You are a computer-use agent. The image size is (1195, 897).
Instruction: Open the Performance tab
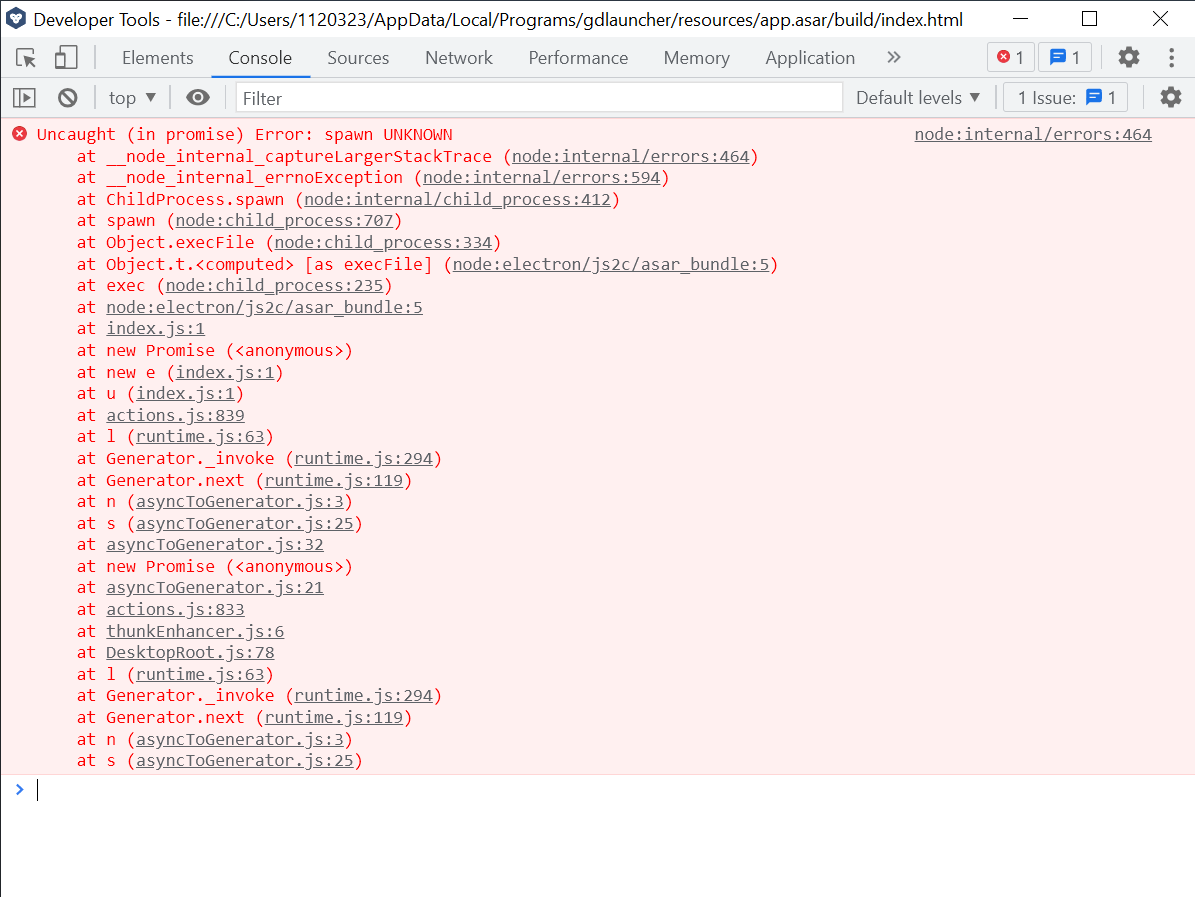578,58
